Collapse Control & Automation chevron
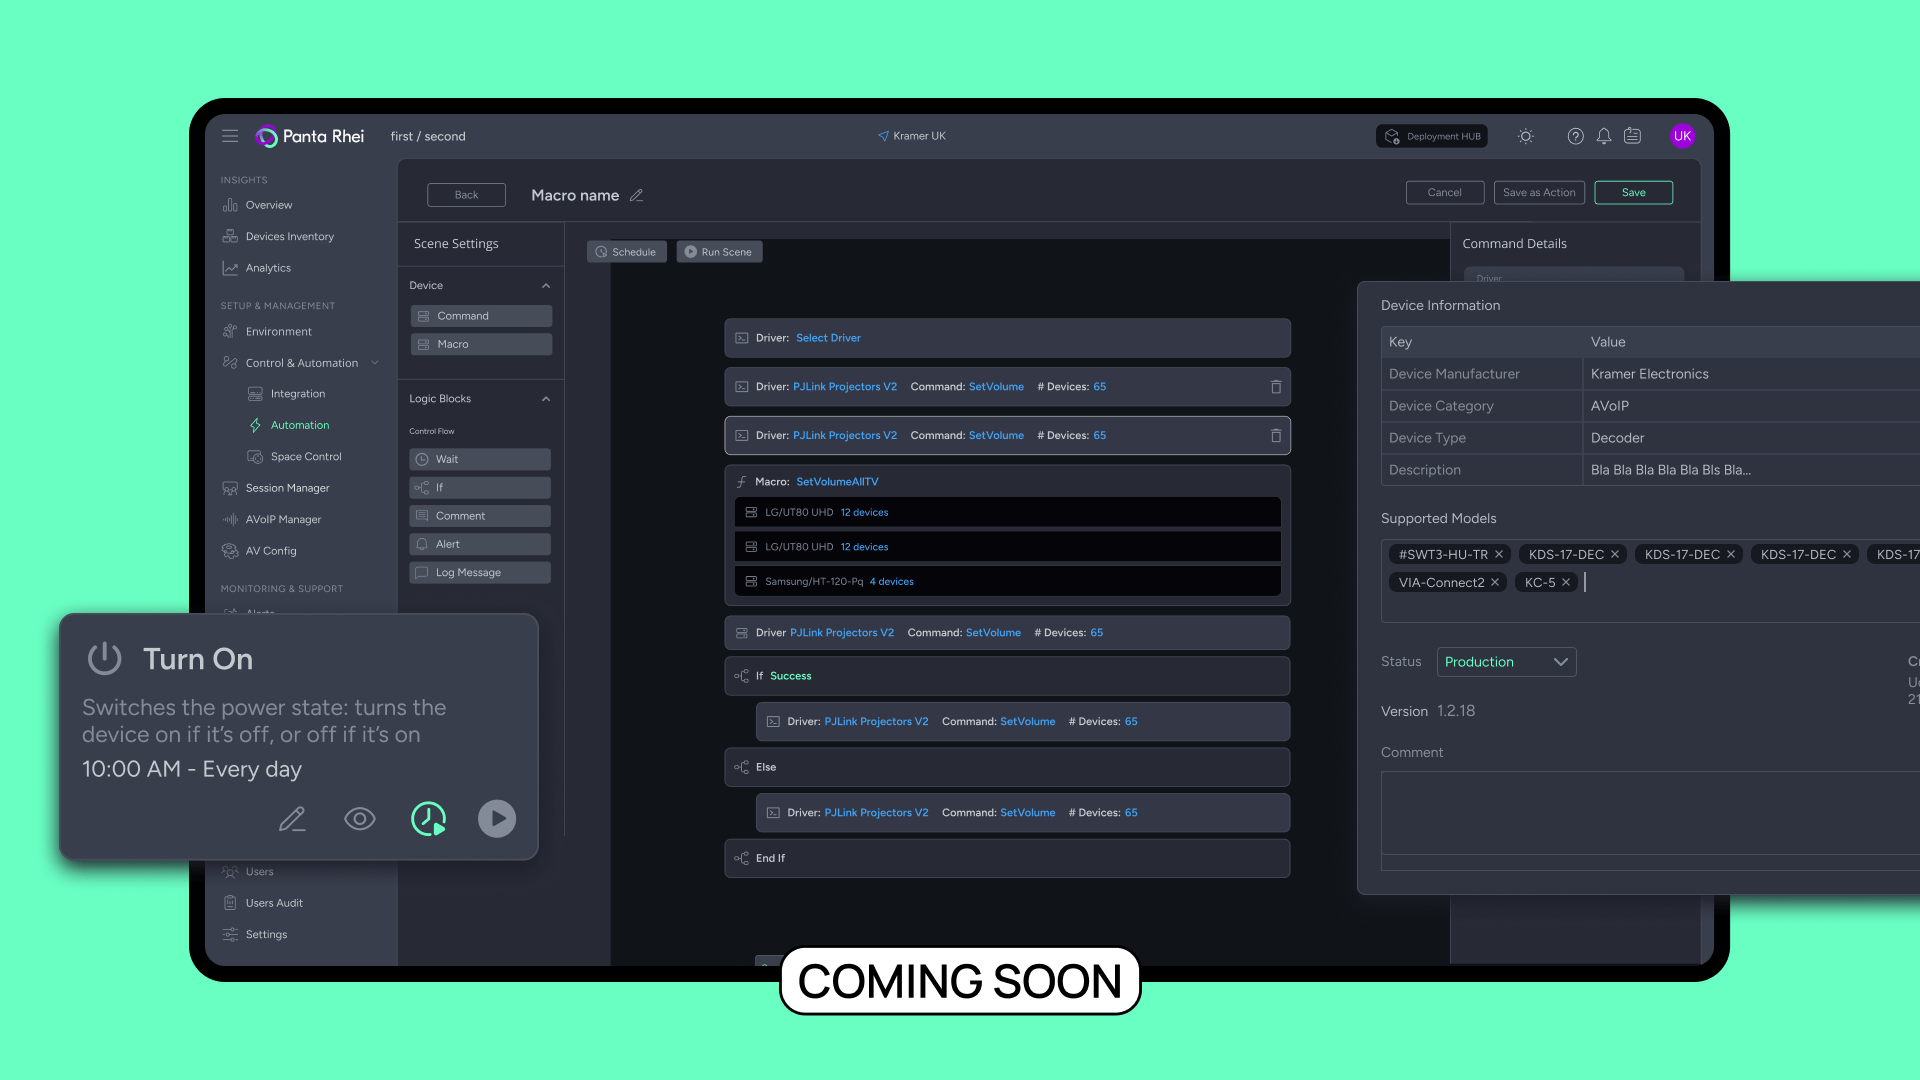 pyautogui.click(x=375, y=363)
